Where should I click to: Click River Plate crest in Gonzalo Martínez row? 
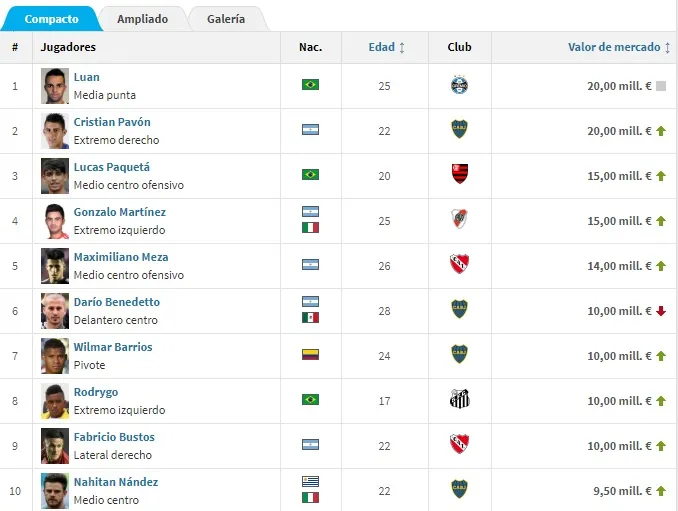coord(459,220)
